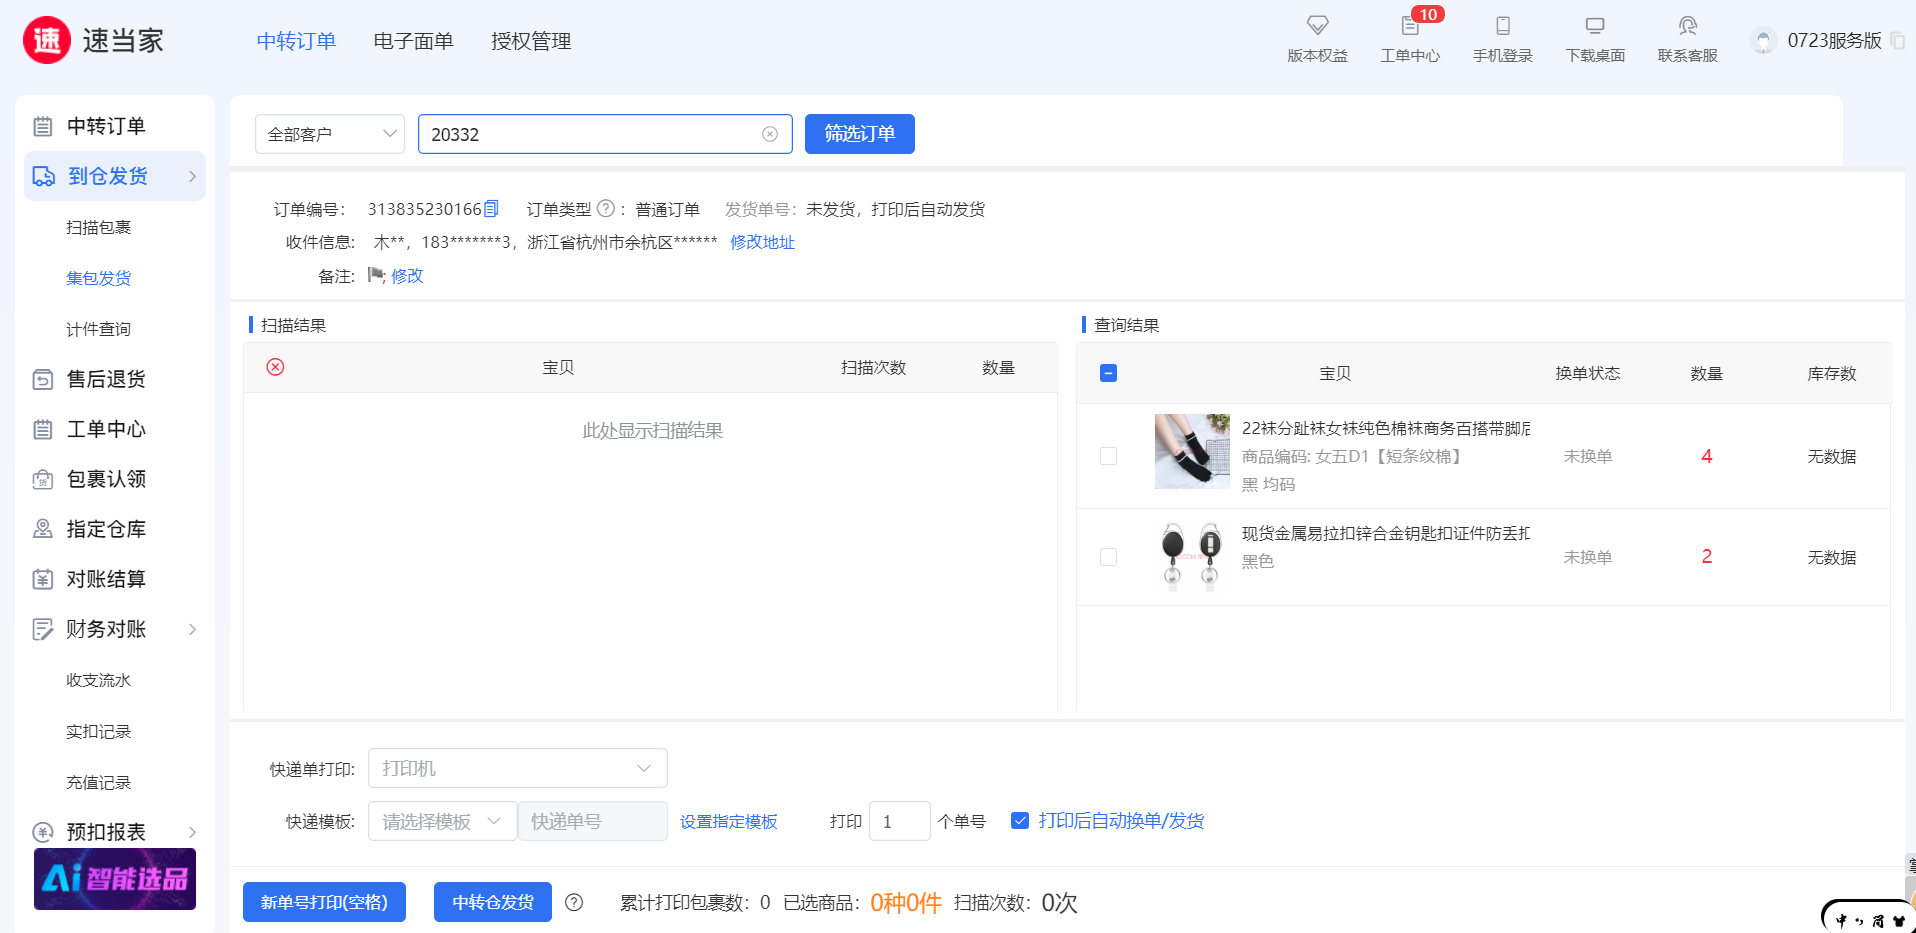Open the 工单中心 icon with badge
The width and height of the screenshot is (1916, 933).
(1410, 27)
